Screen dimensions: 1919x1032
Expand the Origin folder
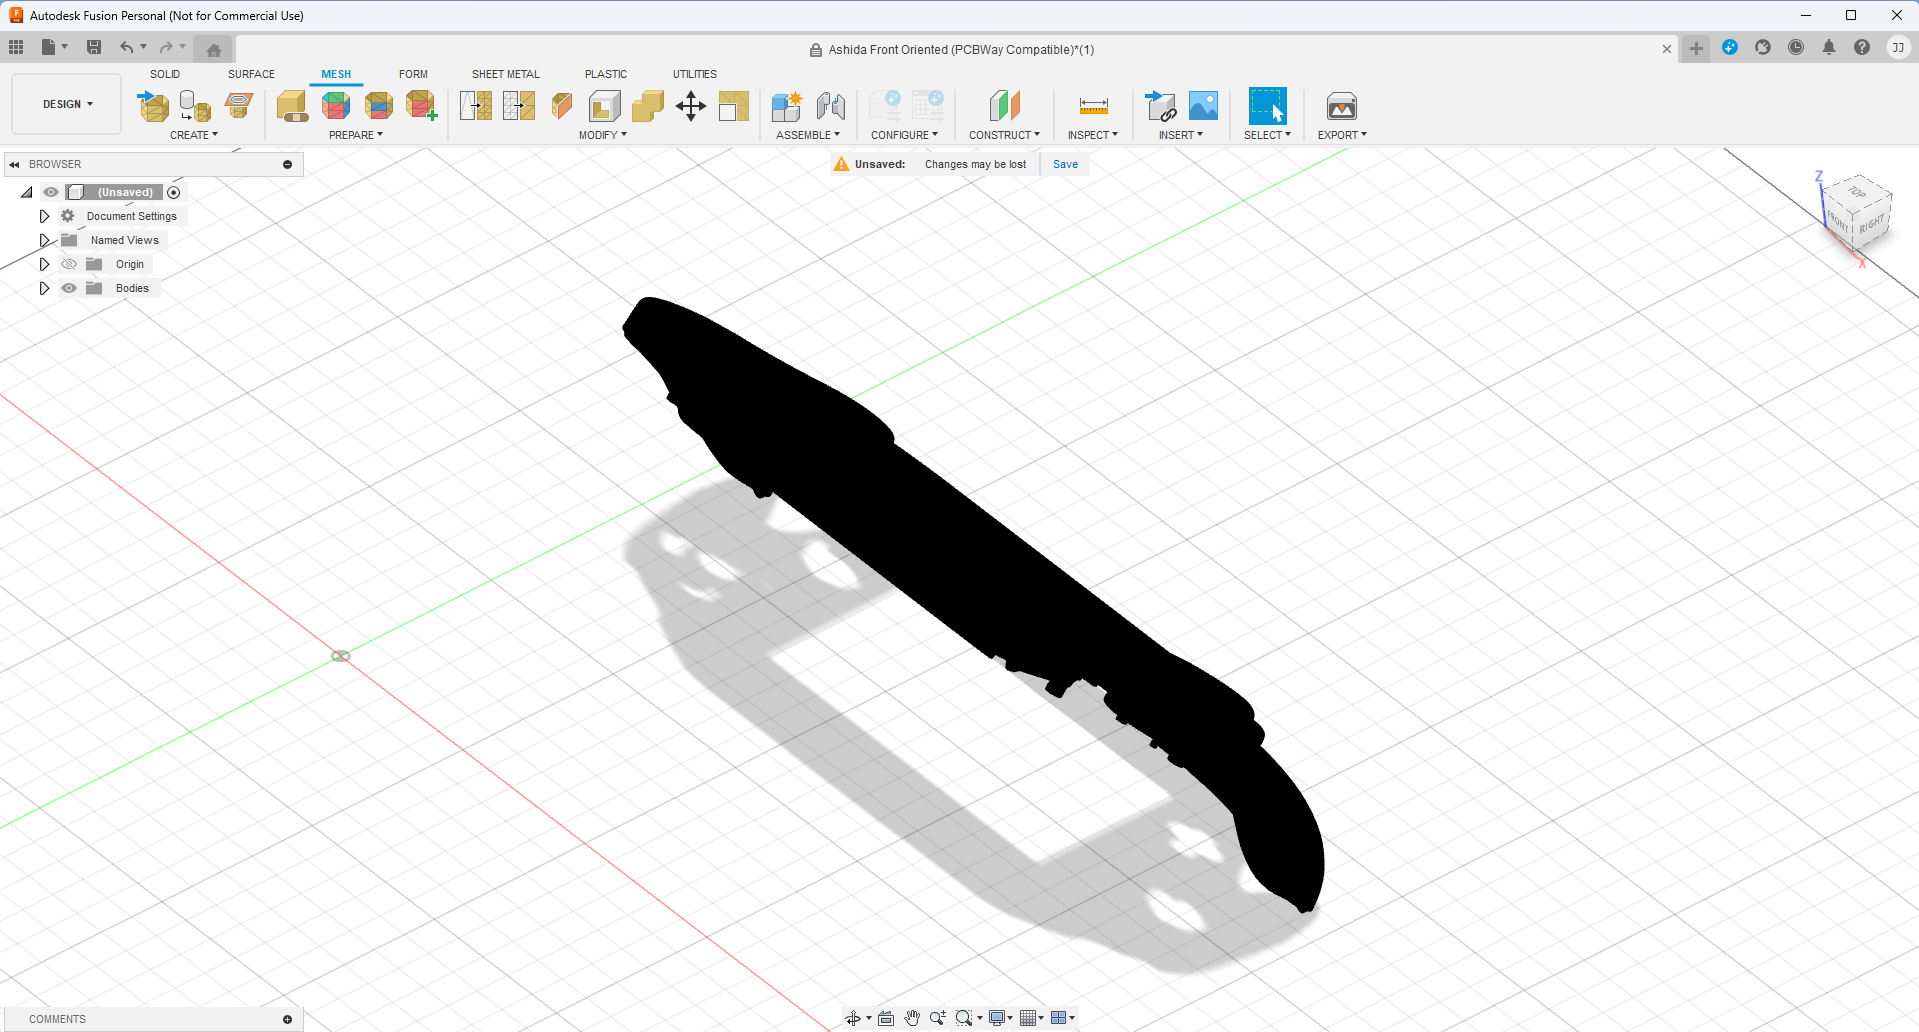(44, 264)
